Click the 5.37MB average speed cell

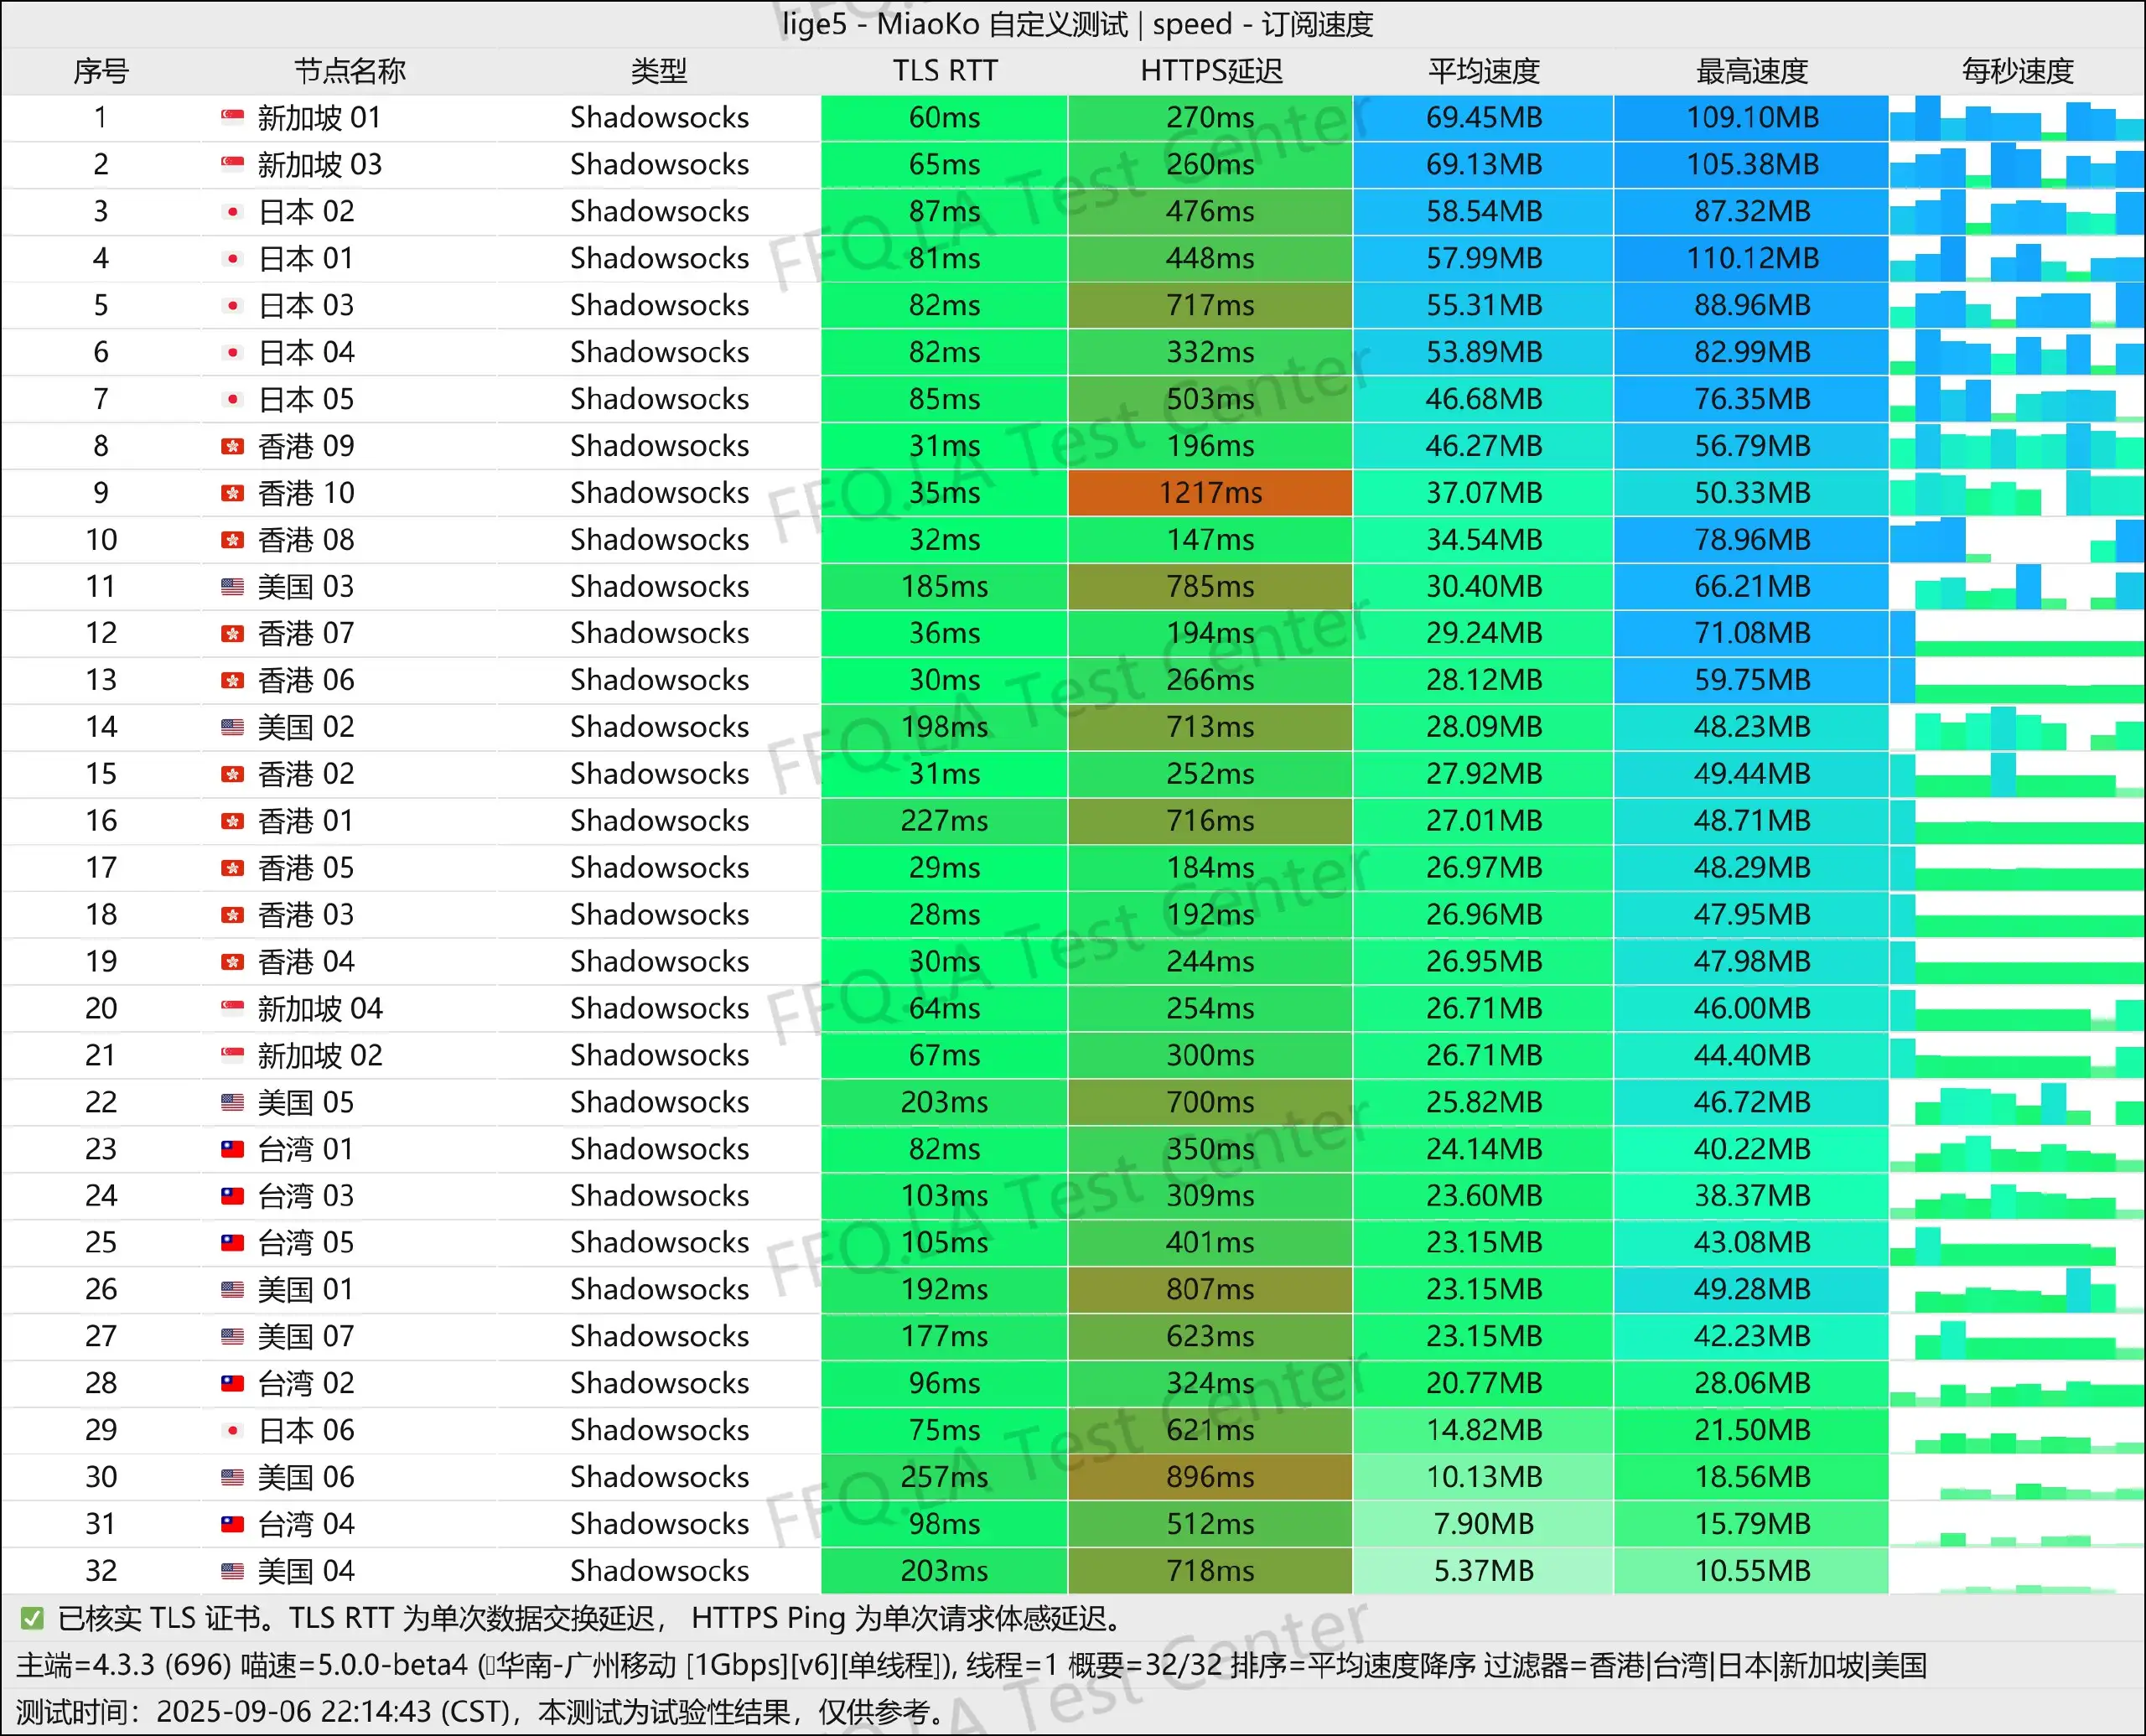1484,1571
